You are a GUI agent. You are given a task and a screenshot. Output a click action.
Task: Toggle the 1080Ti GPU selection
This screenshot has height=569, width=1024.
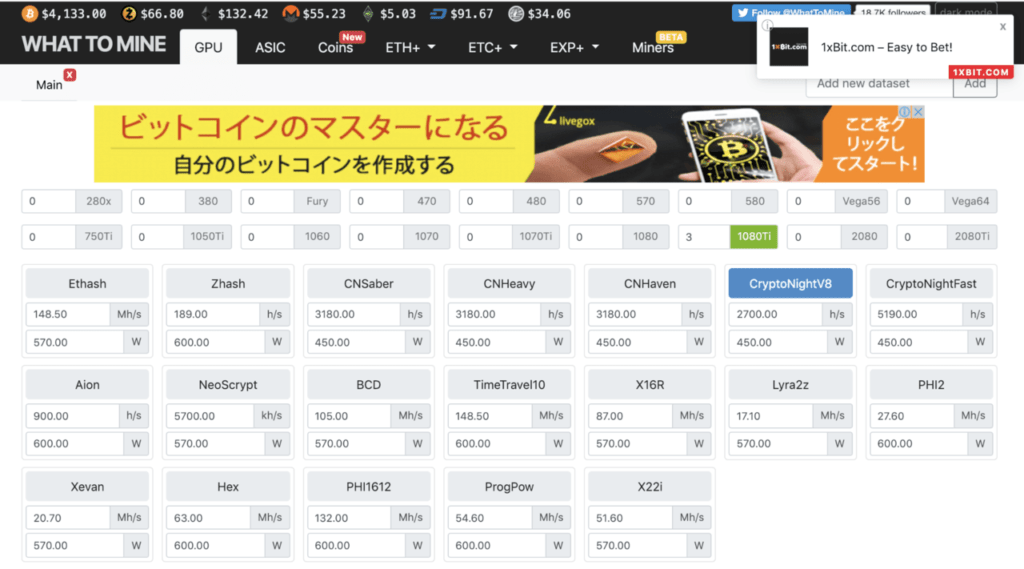click(754, 236)
